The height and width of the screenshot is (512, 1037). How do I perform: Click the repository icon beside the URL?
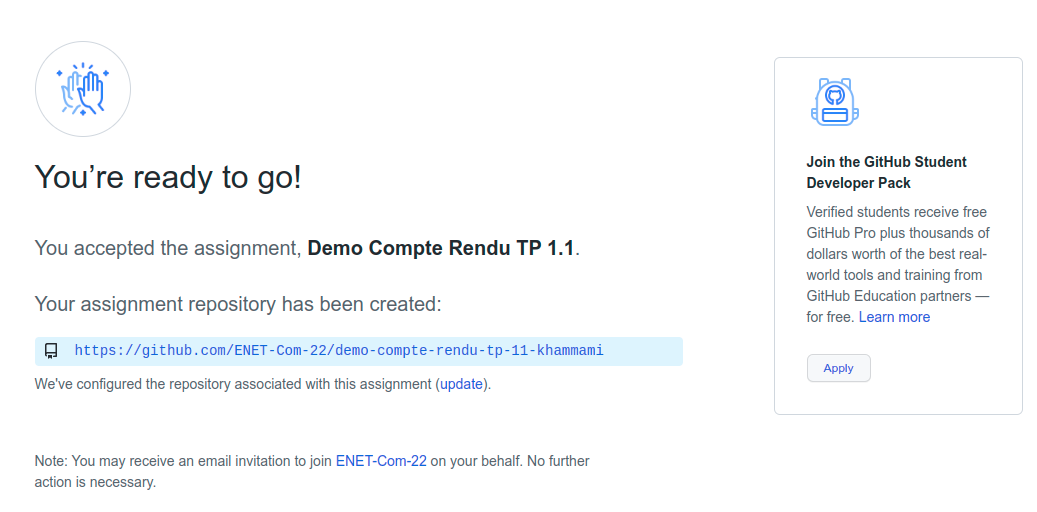point(52,351)
